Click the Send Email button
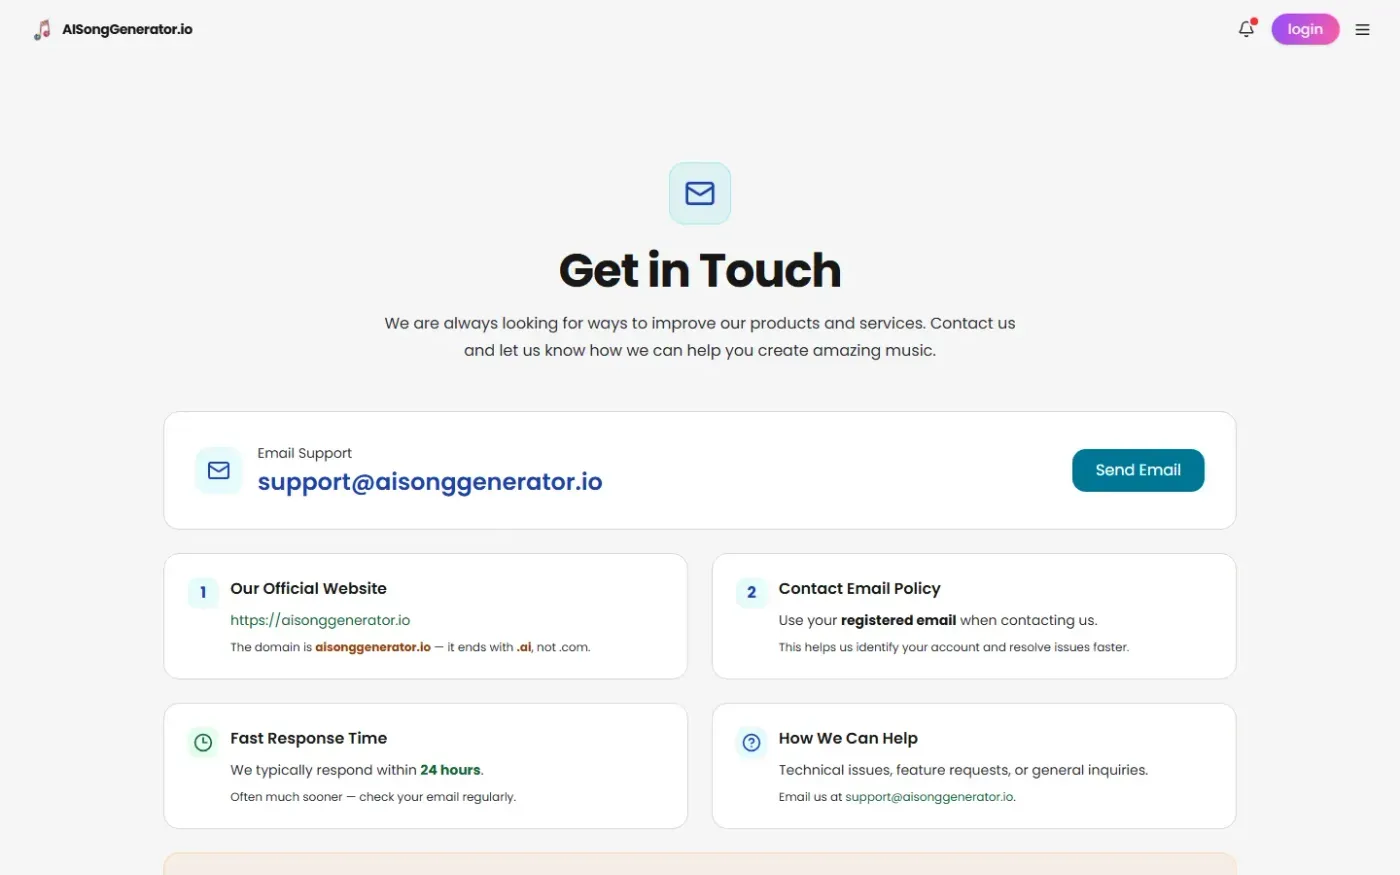 click(1138, 470)
